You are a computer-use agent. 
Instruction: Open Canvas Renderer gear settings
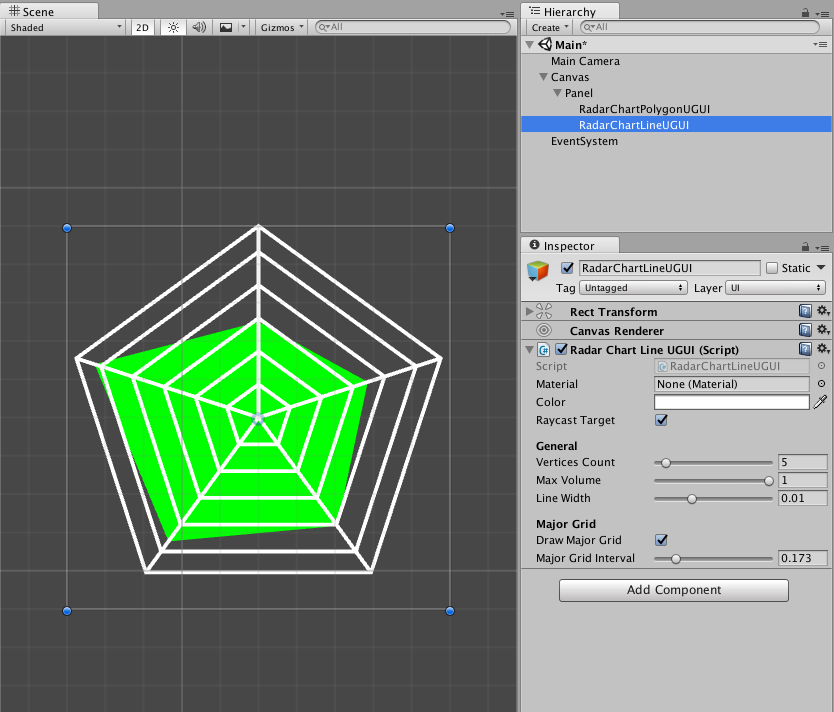pos(823,330)
